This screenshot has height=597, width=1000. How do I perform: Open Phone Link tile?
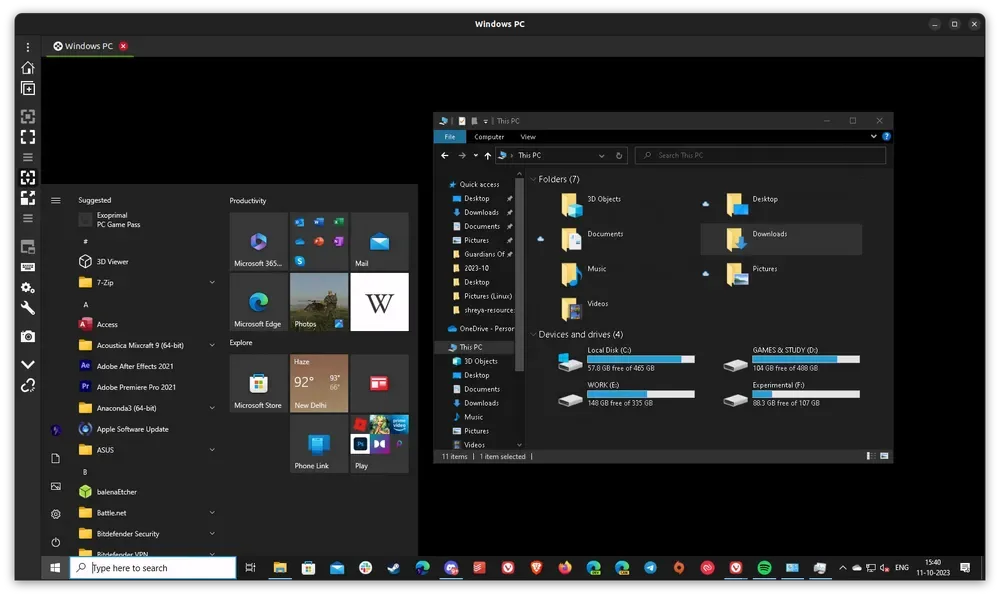click(x=319, y=444)
